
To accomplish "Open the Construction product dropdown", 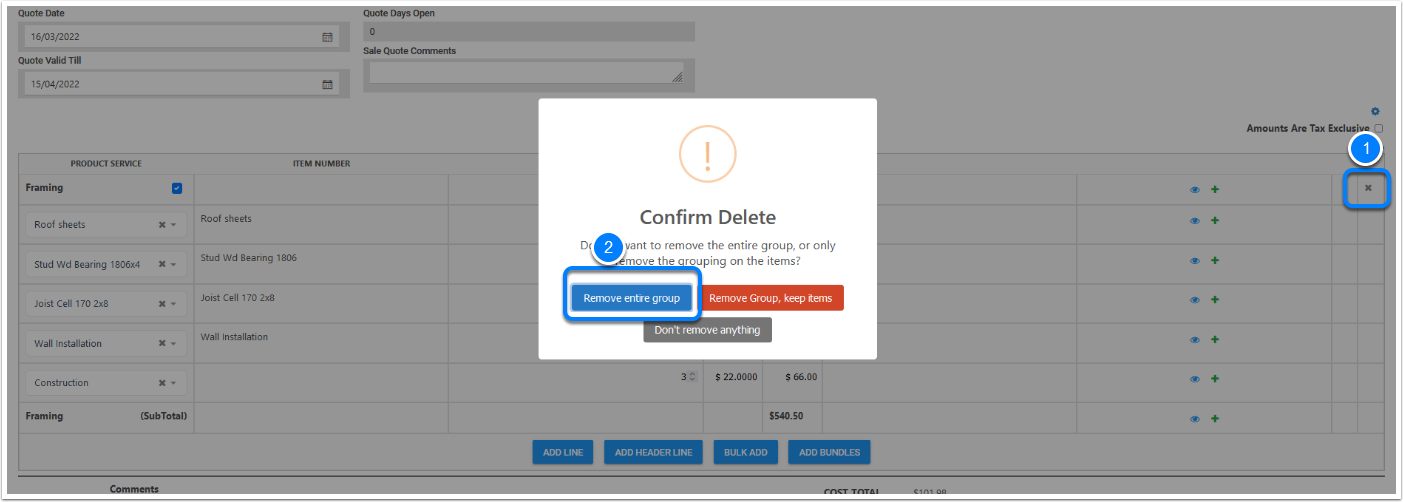I will coord(174,383).
